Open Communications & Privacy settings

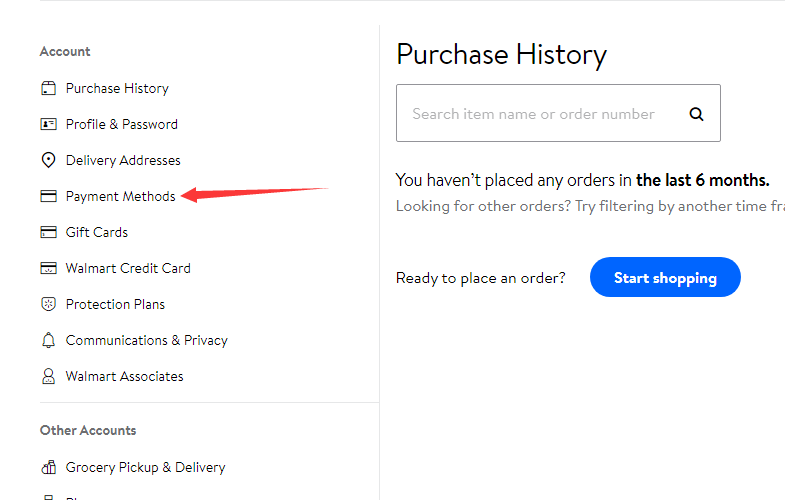click(x=146, y=340)
